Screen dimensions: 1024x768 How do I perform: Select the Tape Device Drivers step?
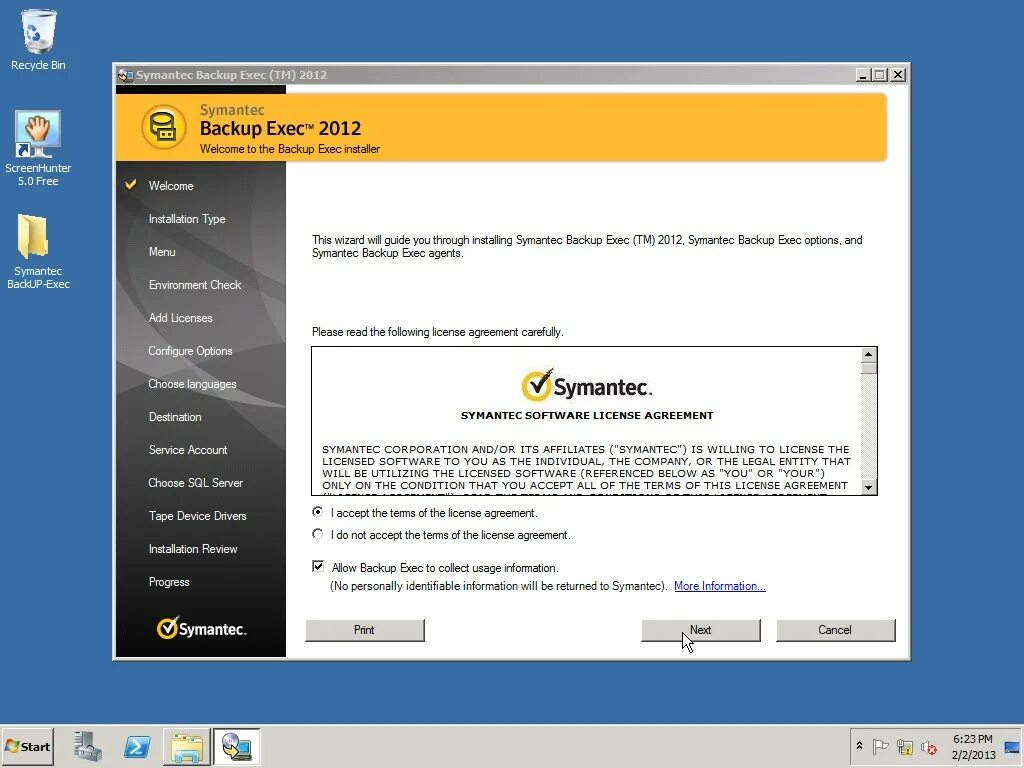197,516
